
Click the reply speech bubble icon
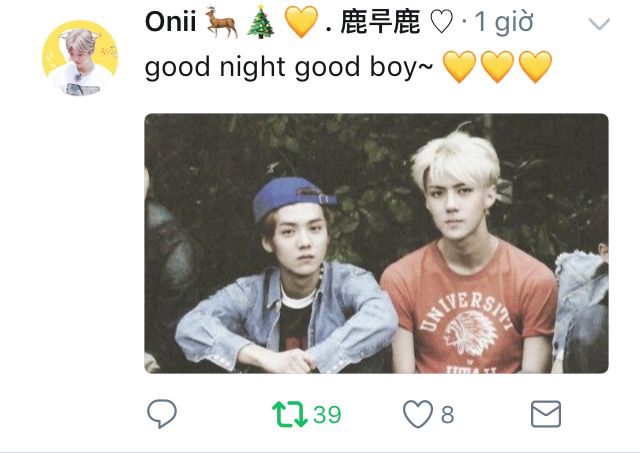click(162, 413)
